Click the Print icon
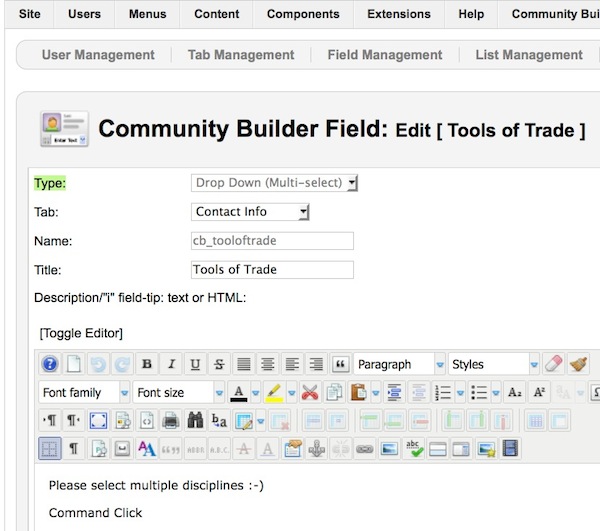Screen dimensions: 600x531 171,420
